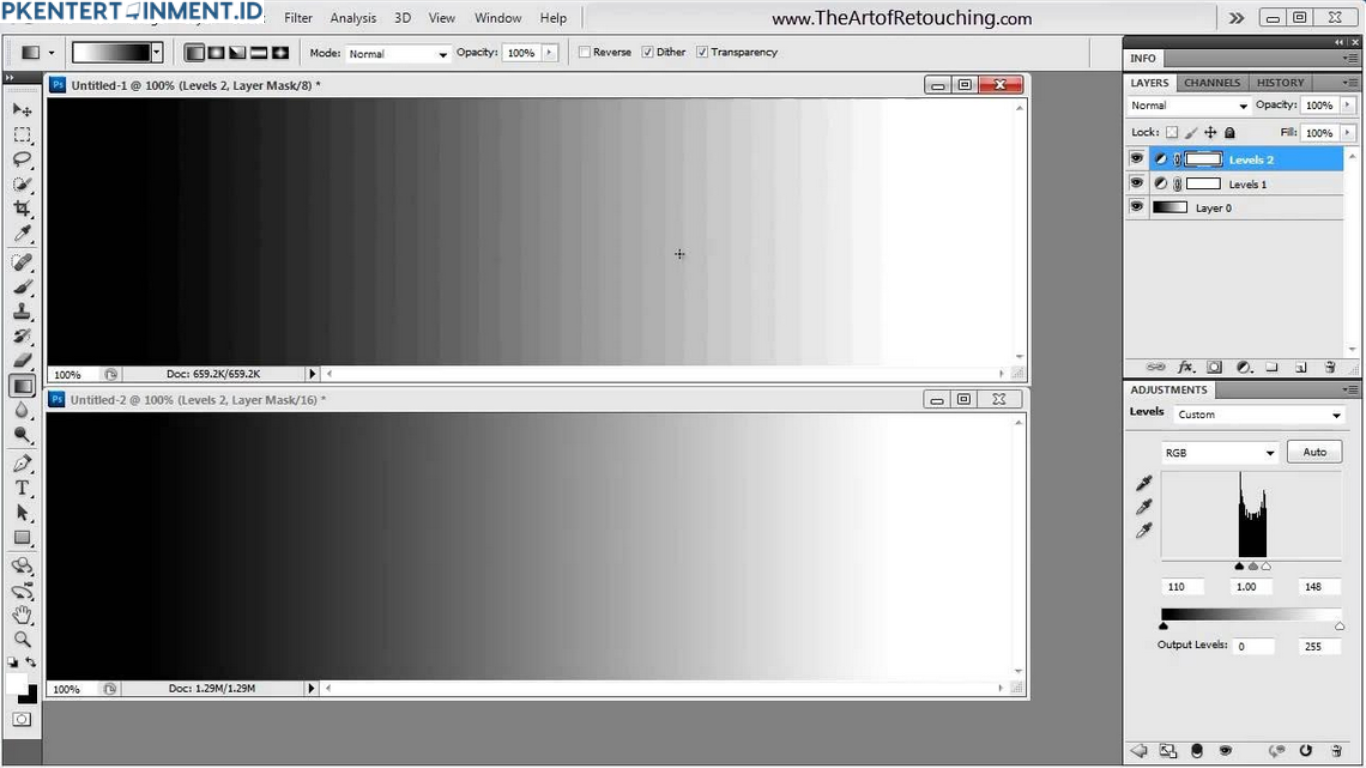Hide the Levels 1 layer
Viewport: 1366px width, 768px height.
(x=1136, y=184)
